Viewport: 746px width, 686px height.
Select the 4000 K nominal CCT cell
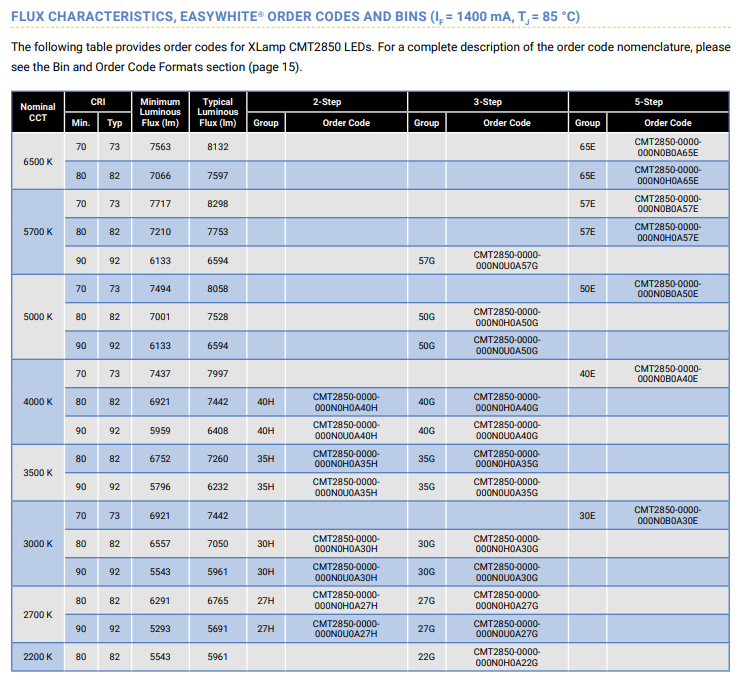pyautogui.click(x=38, y=402)
